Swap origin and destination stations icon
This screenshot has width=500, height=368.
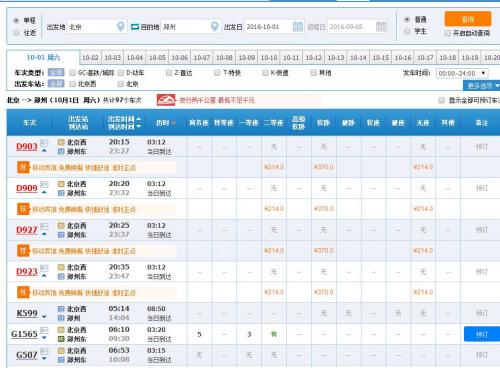(135, 27)
